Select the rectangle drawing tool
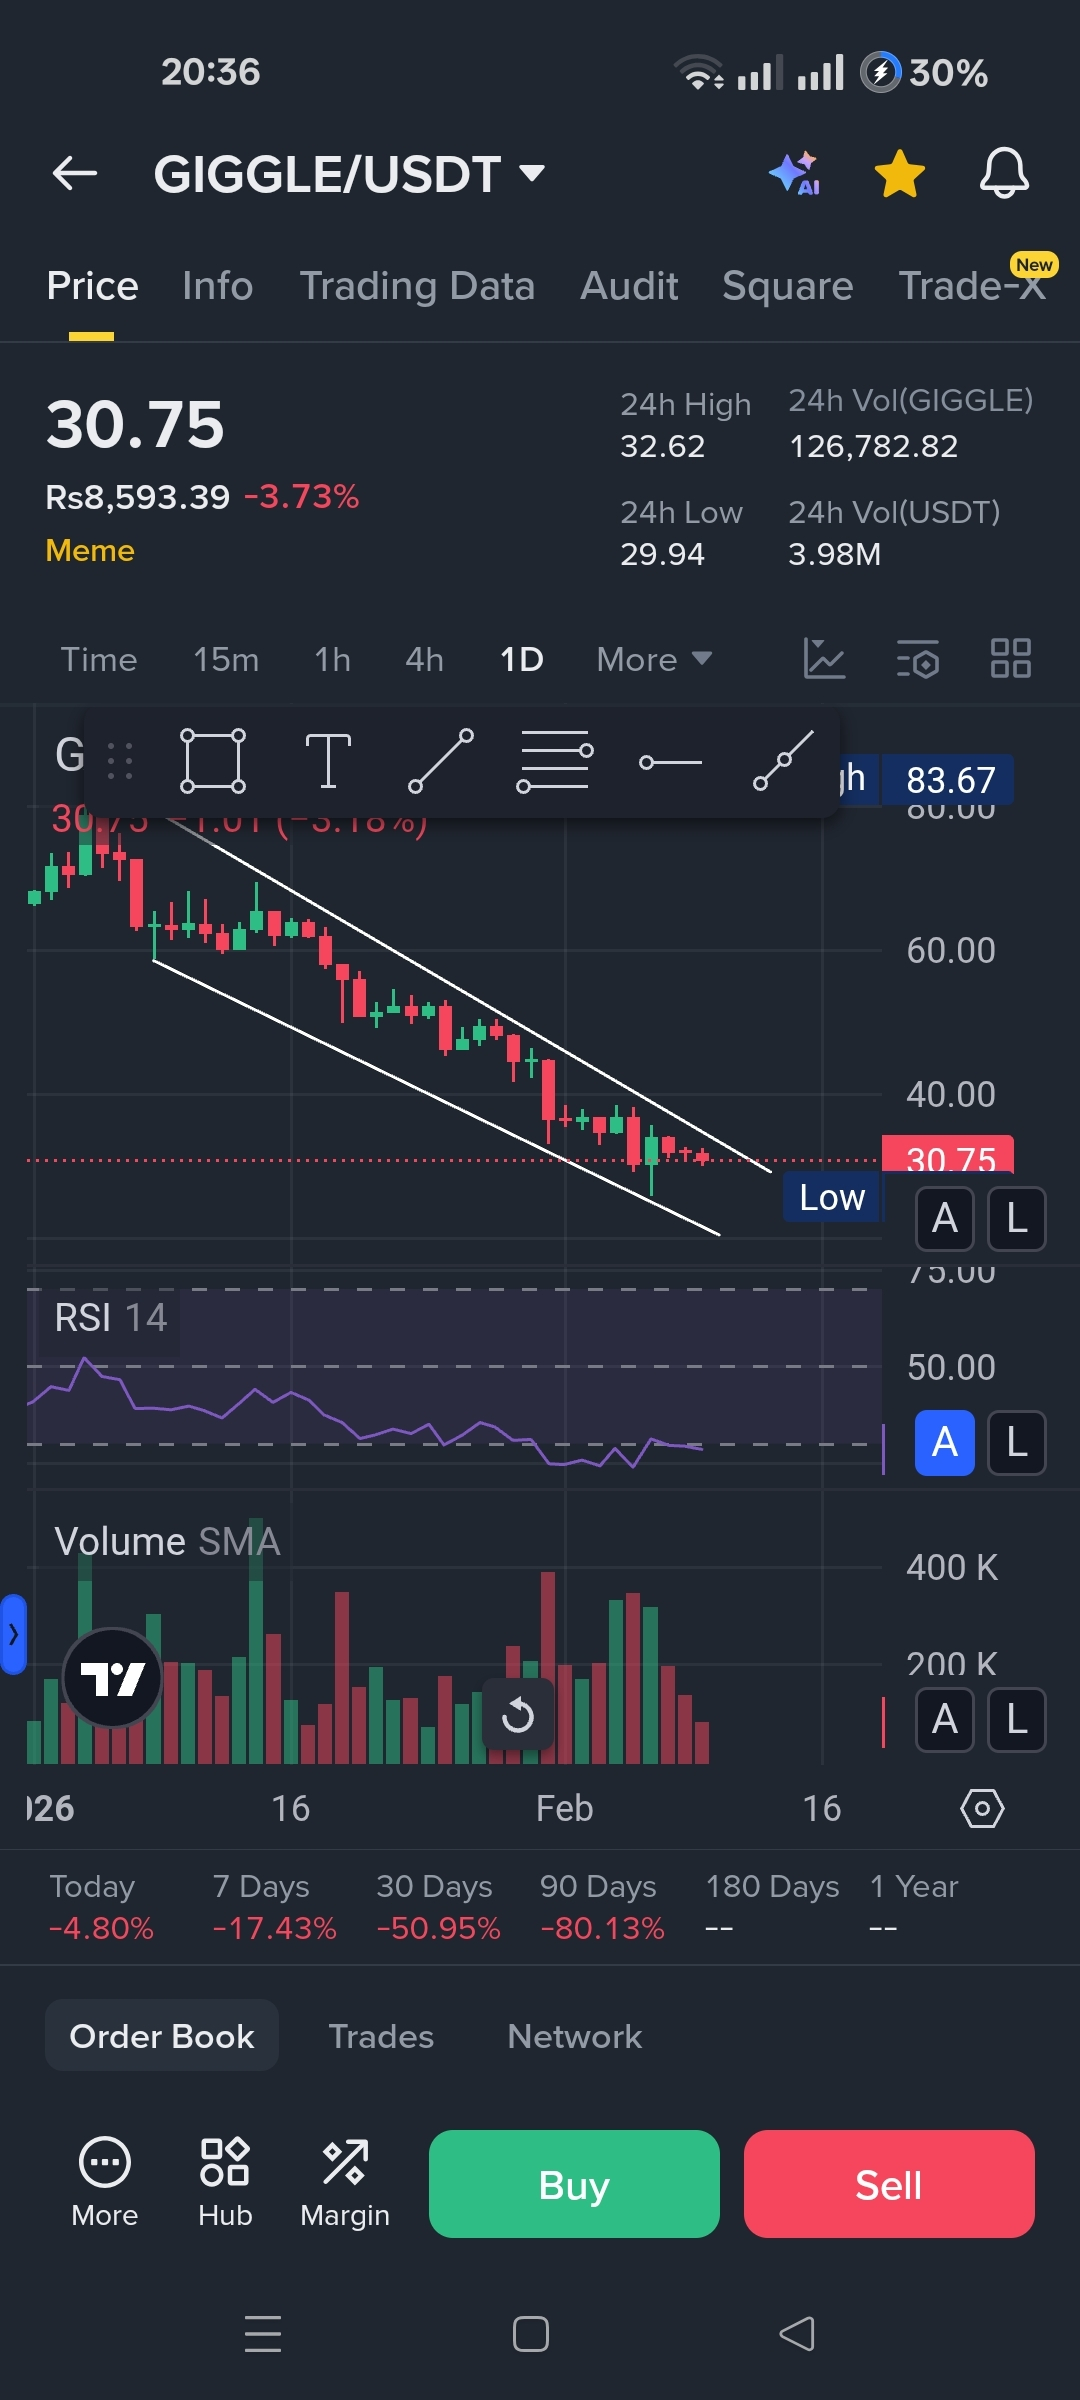1080x2400 pixels. coord(212,761)
